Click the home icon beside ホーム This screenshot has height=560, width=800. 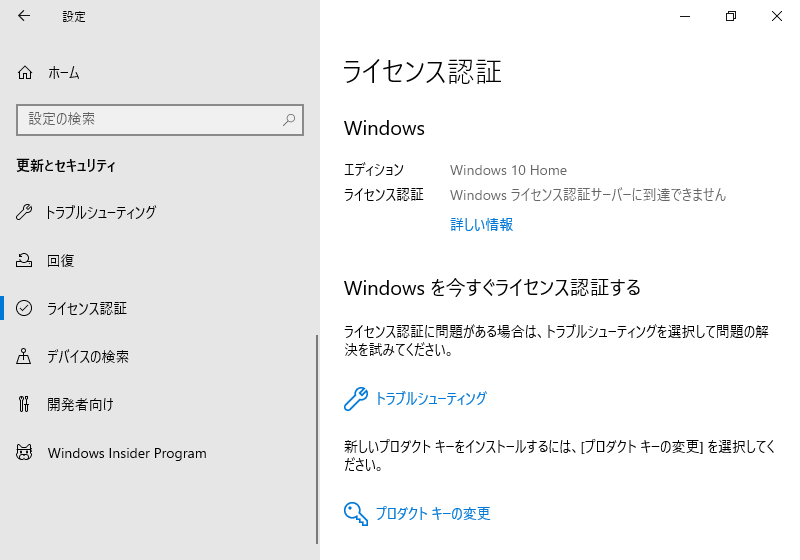[x=24, y=73]
